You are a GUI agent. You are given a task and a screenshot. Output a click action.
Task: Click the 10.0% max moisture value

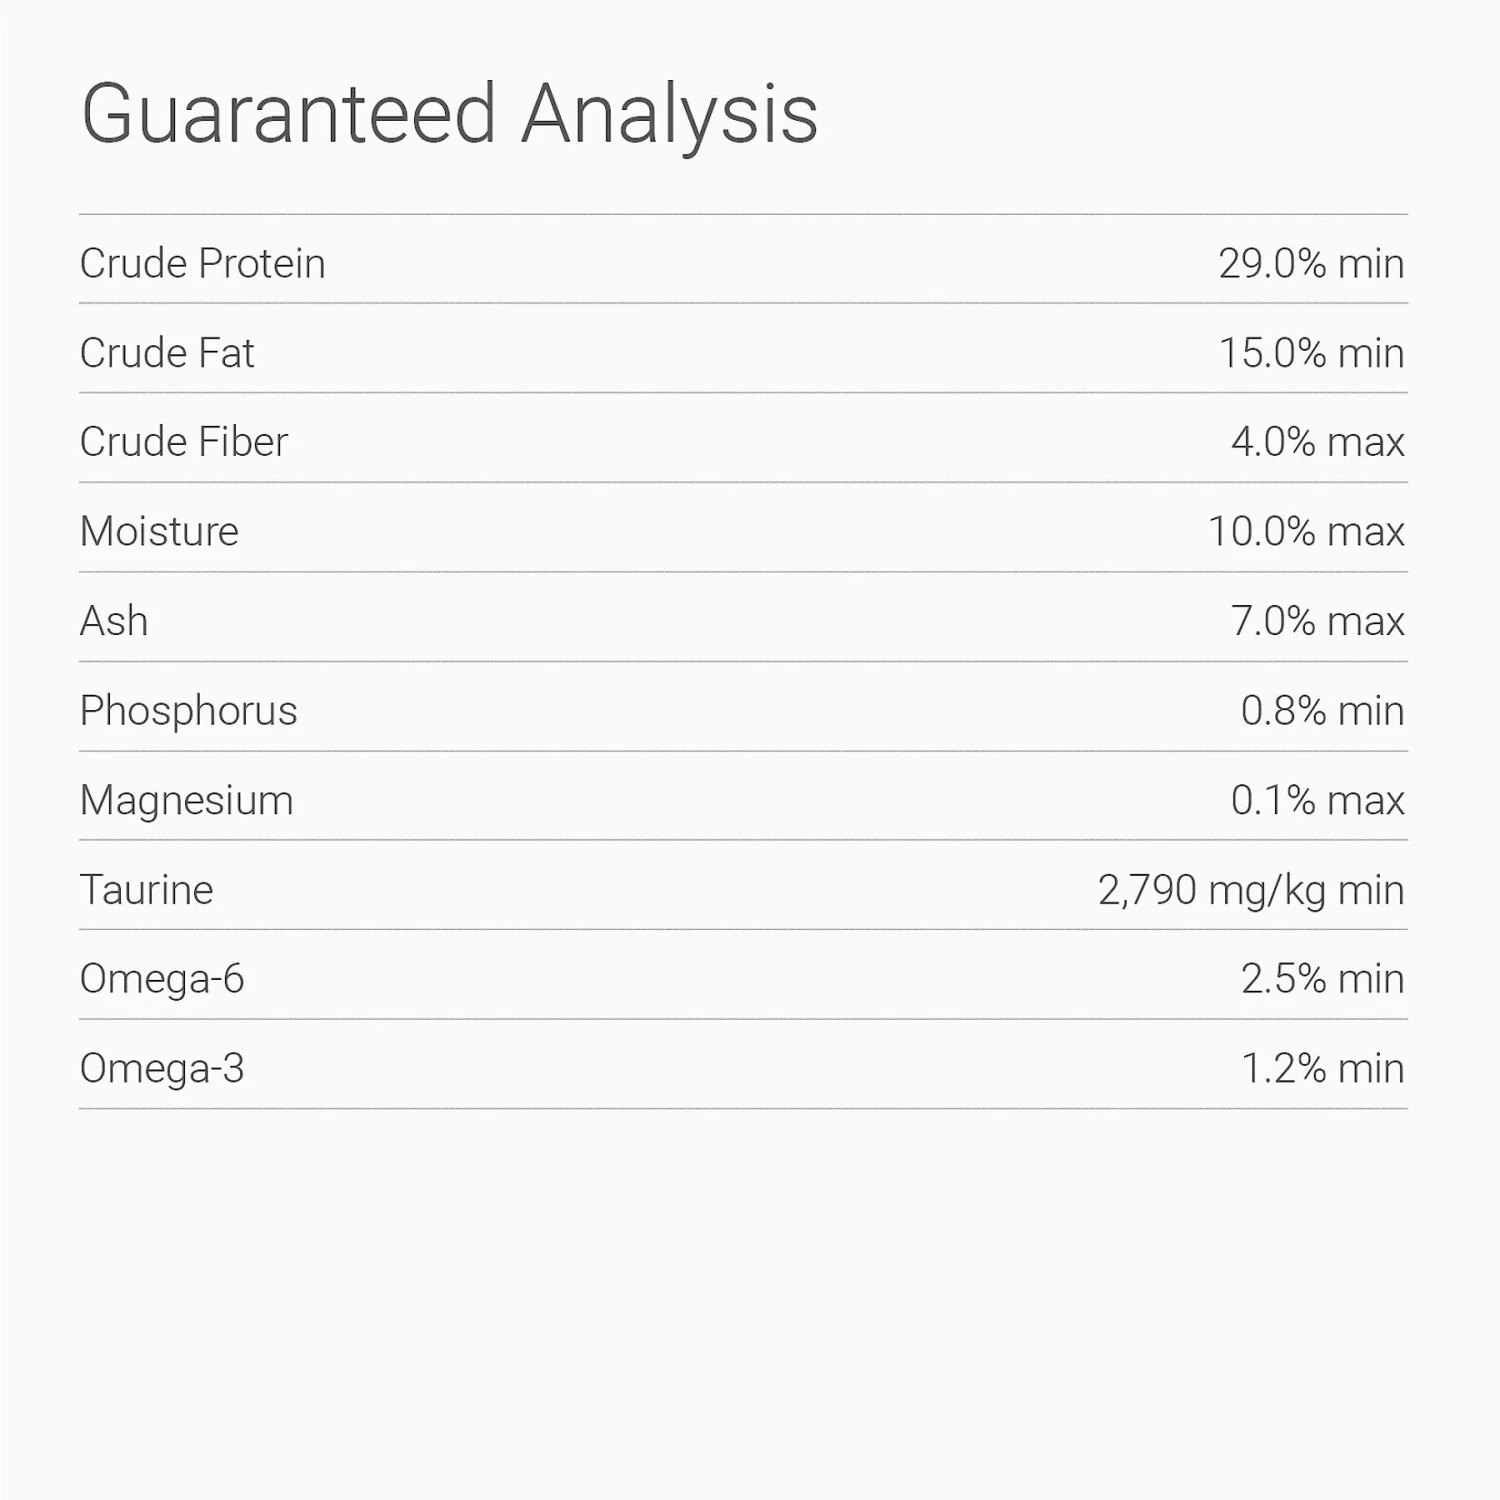pyautogui.click(x=1306, y=532)
